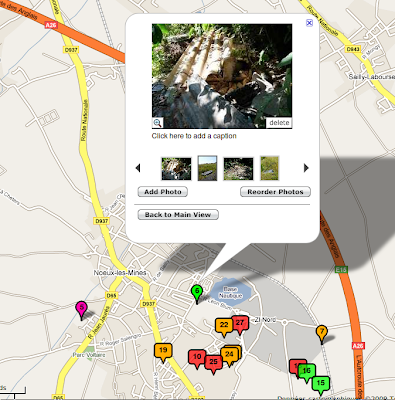Go Back to Main View
Viewport: 395px width, 400px height.
178,215
